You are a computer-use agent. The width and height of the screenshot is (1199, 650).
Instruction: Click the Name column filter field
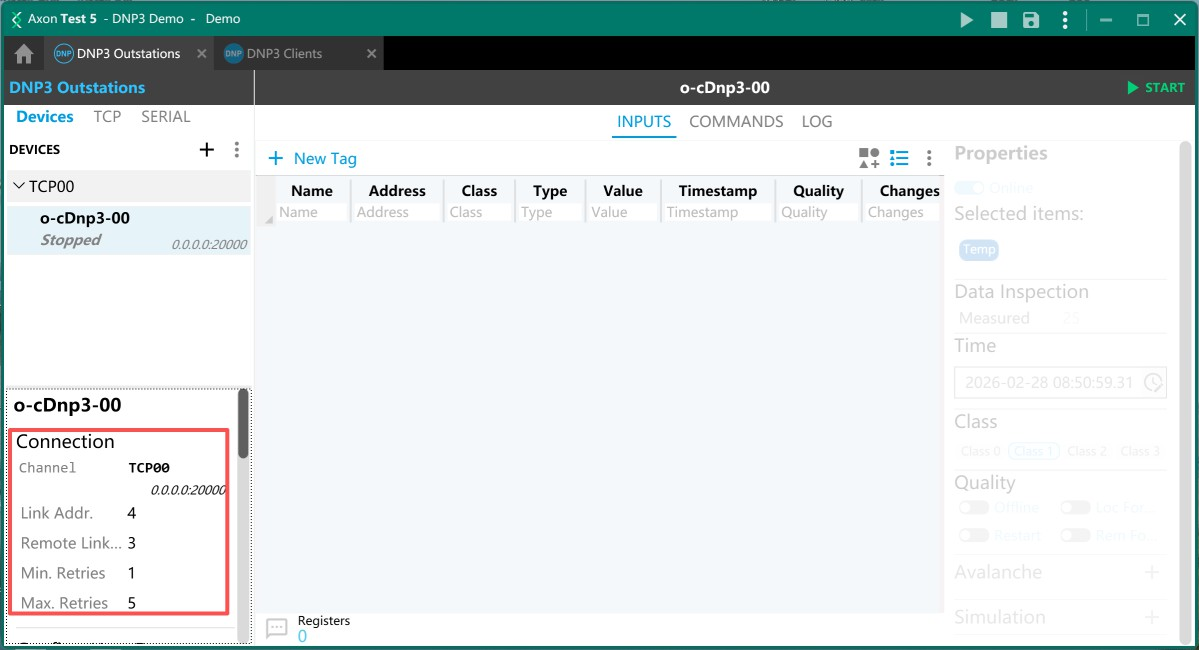tap(312, 212)
